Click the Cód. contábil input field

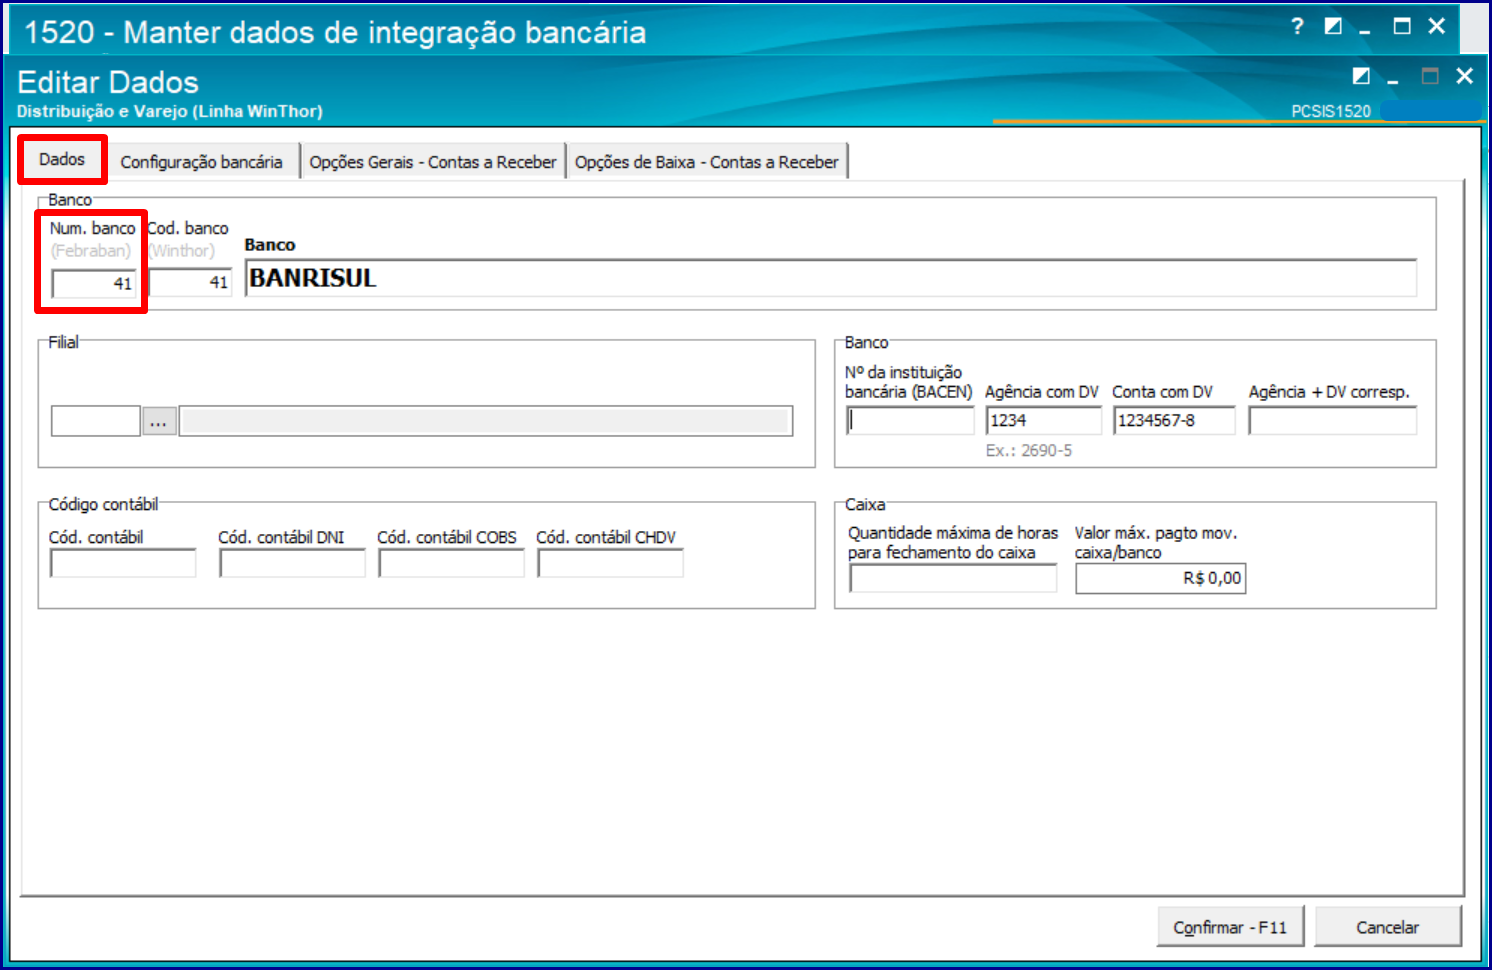click(x=123, y=564)
